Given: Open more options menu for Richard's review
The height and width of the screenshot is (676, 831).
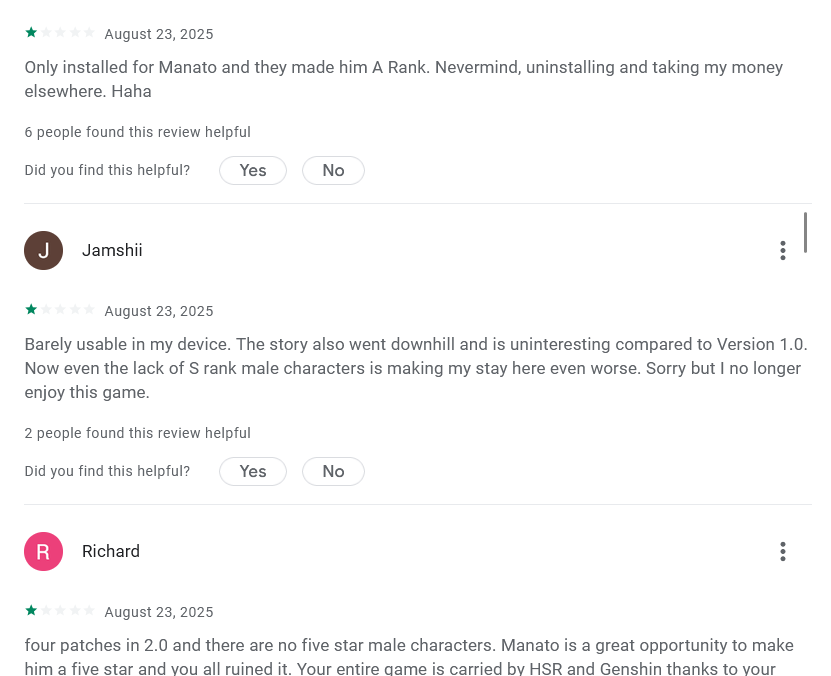Looking at the screenshot, I should point(782,551).
